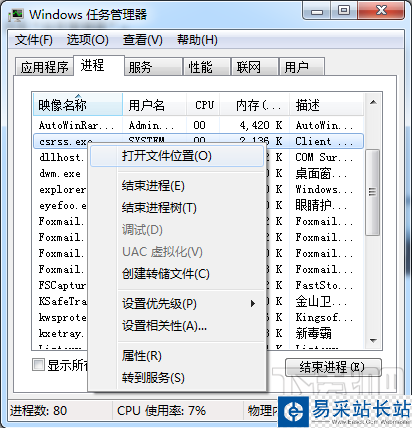Image resolution: width=412 pixels, height=428 pixels.
Task: Select the dllhost process row
Action: pos(61,157)
